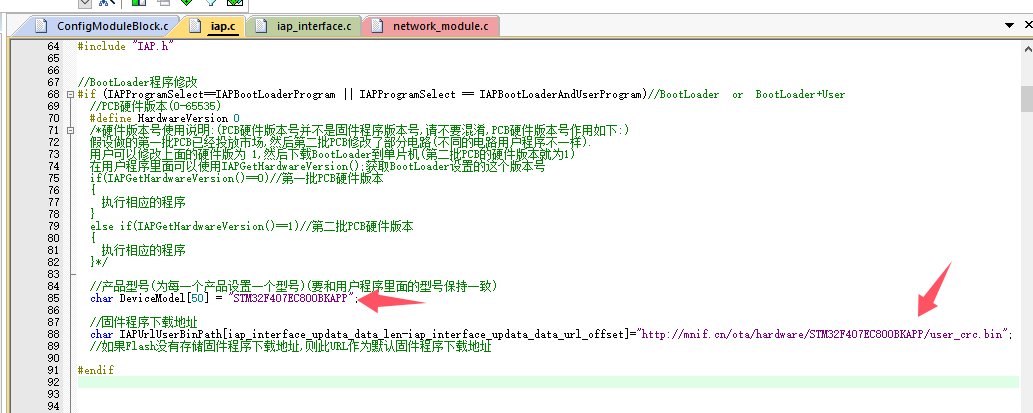Click the "STM32F407EC800BKAPP" string on line 85
The image size is (1033, 413).
click(293, 298)
